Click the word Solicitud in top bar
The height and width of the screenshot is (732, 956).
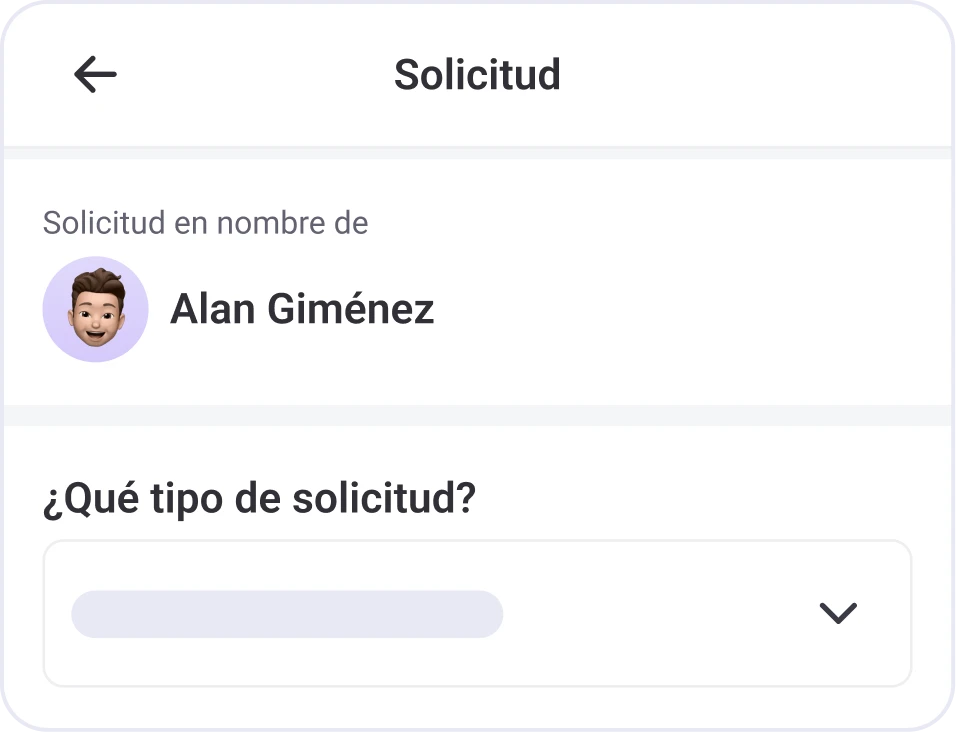tap(477, 75)
